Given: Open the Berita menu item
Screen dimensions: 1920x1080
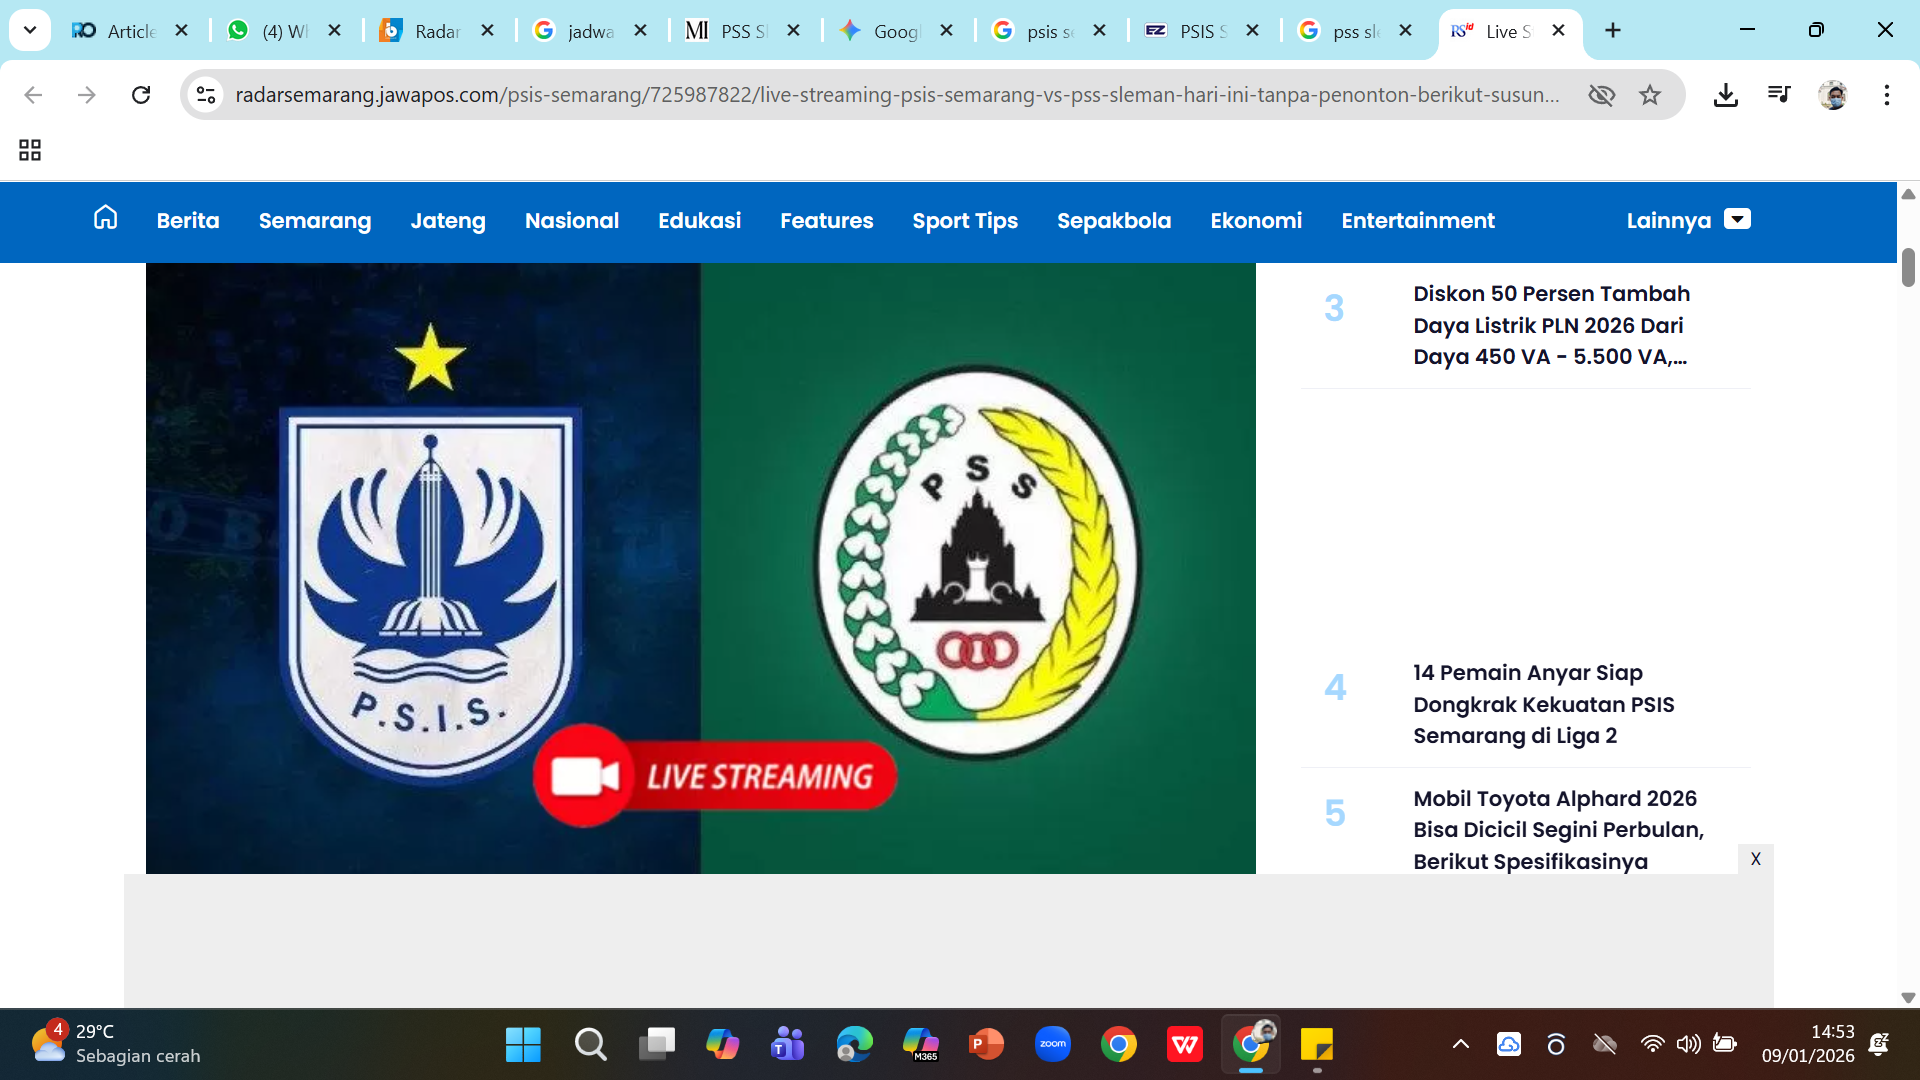Looking at the screenshot, I should pyautogui.click(x=188, y=221).
